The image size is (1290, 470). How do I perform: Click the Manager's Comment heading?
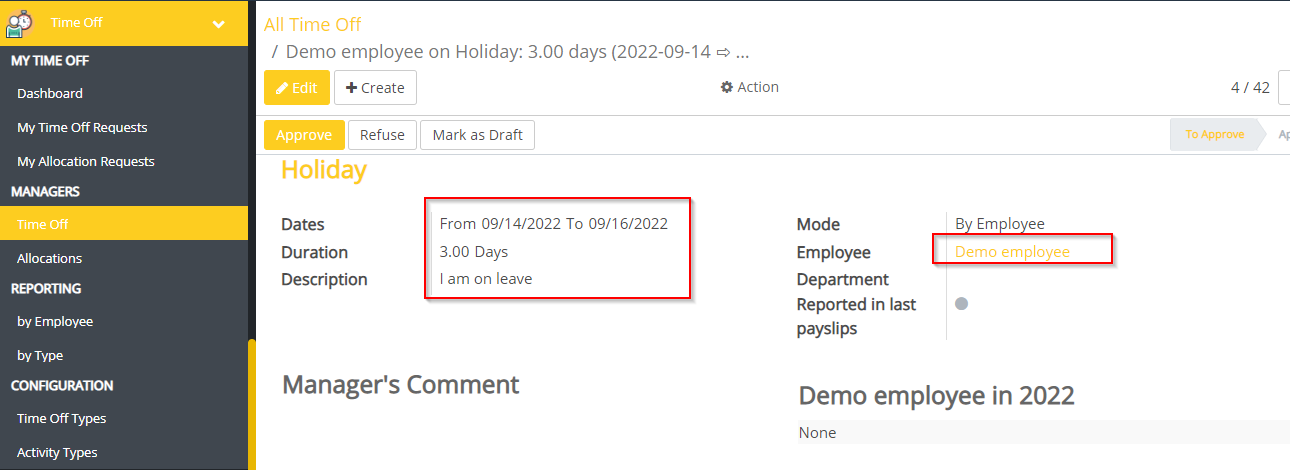401,384
